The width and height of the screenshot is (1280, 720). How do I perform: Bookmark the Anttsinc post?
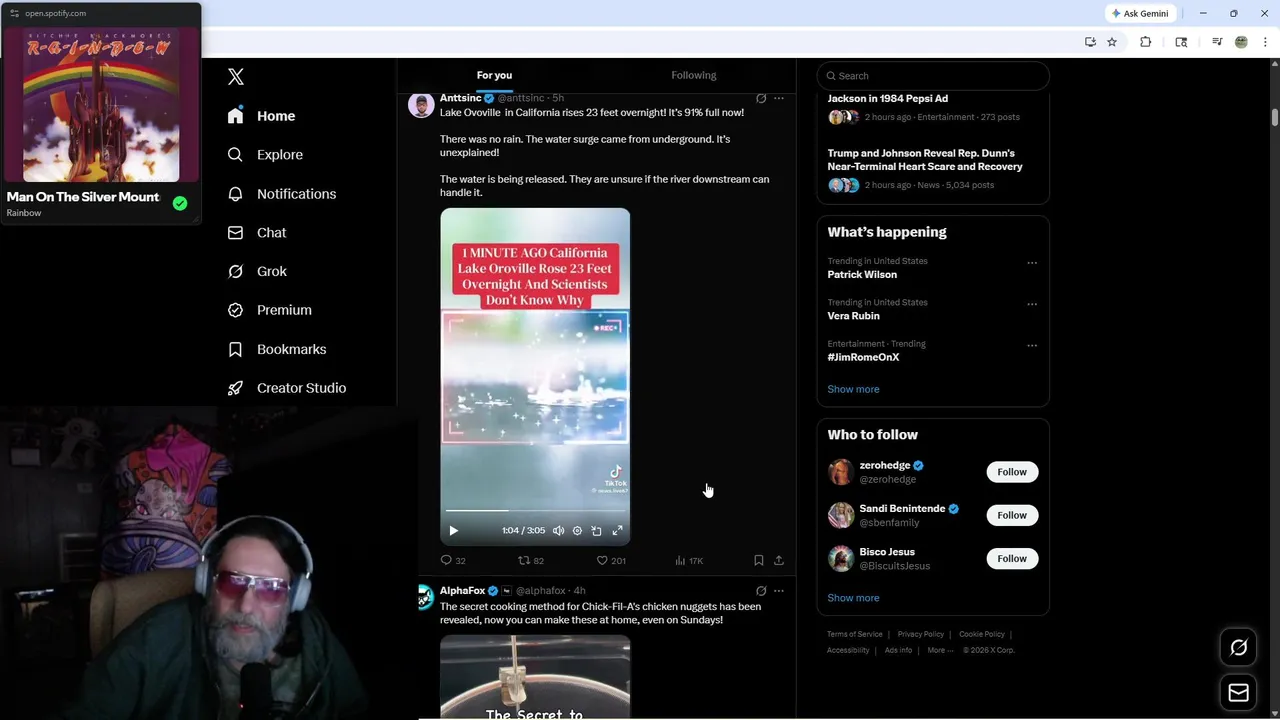point(759,561)
